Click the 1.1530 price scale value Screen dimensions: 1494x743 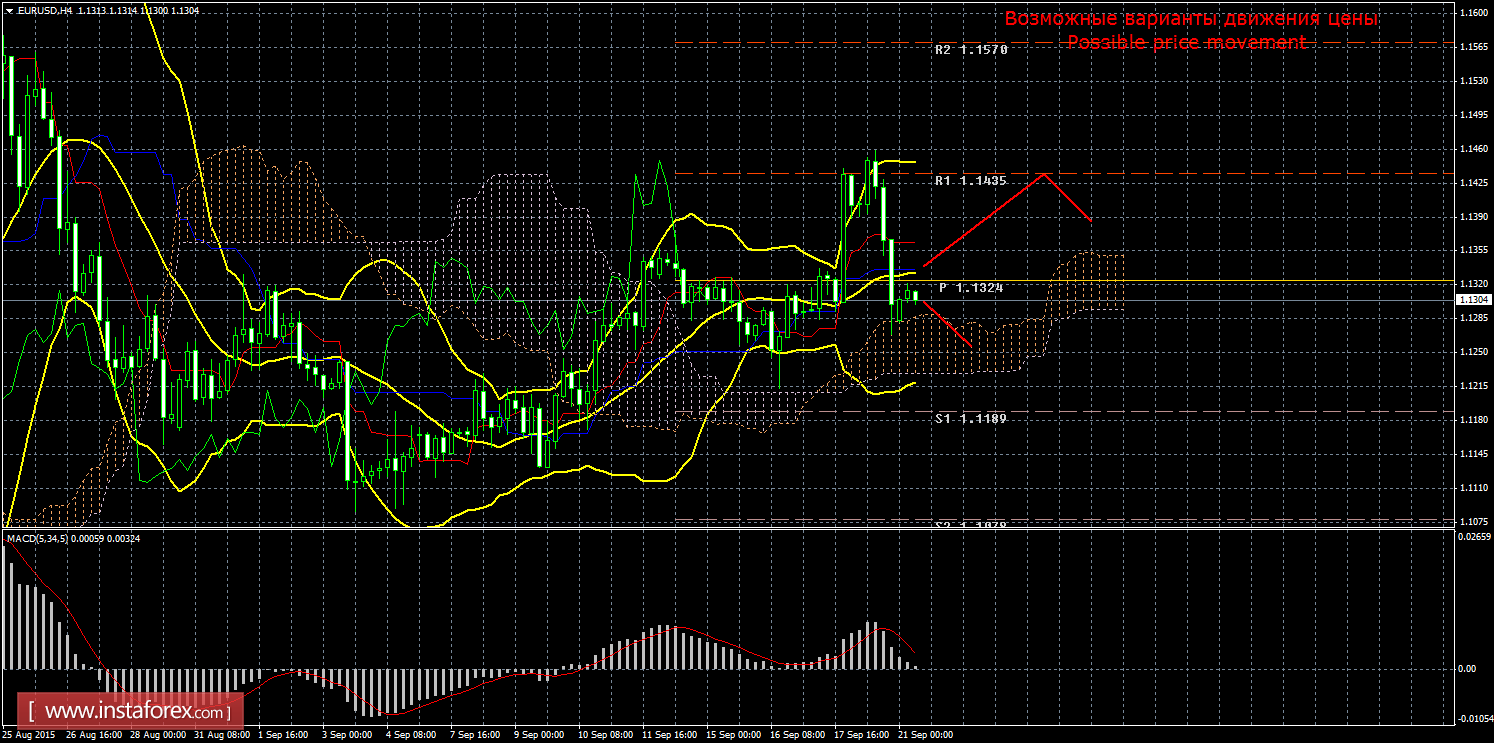1473,81
